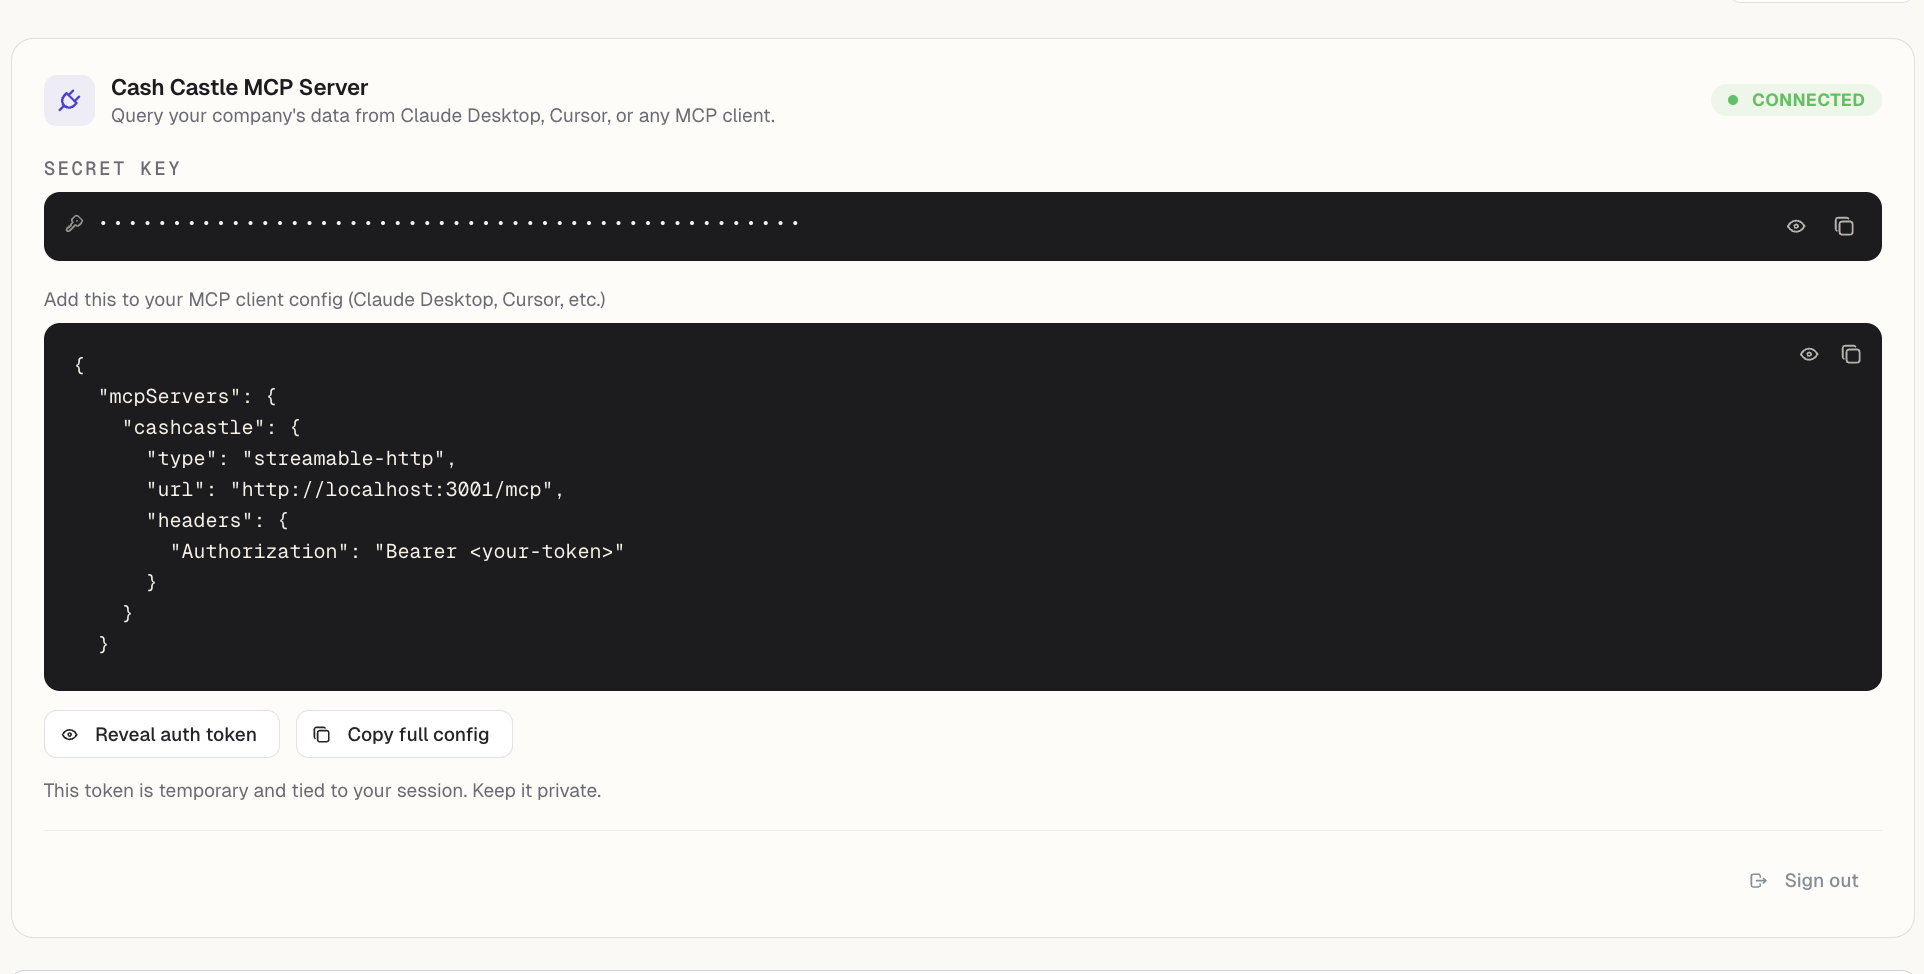Click the 'Query your company's data' description
Viewport: 1924px width, 974px height.
(443, 115)
